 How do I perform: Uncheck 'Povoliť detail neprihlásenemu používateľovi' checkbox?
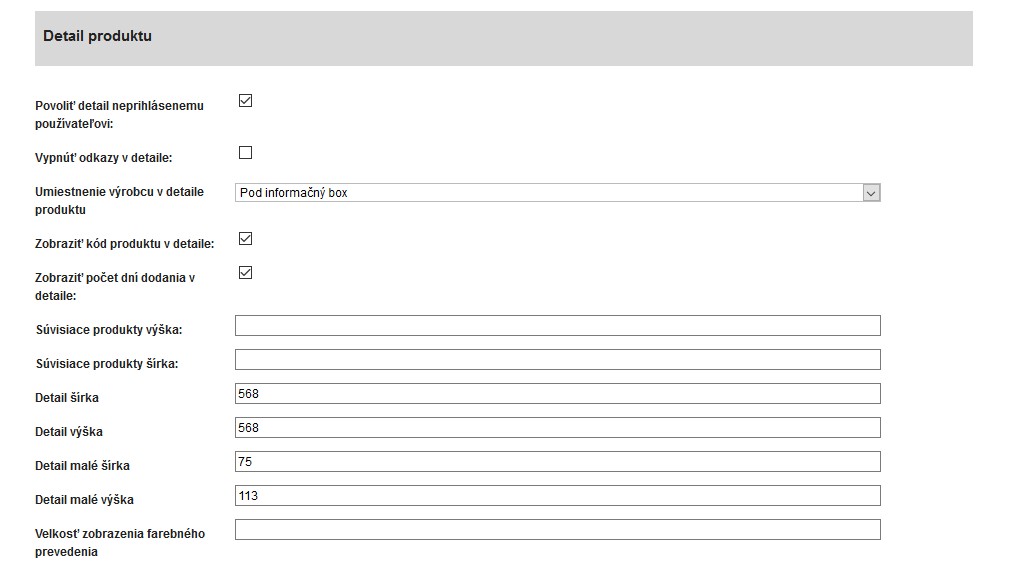click(x=245, y=101)
